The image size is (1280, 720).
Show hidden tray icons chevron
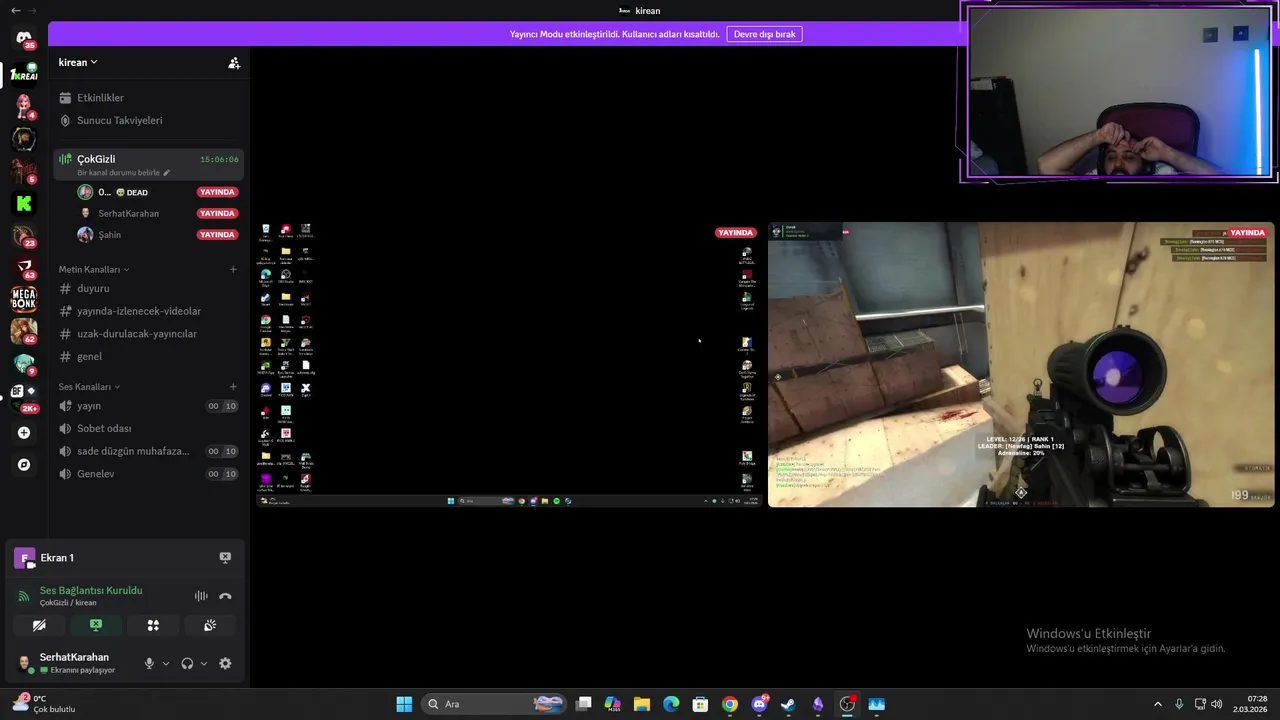point(1158,704)
